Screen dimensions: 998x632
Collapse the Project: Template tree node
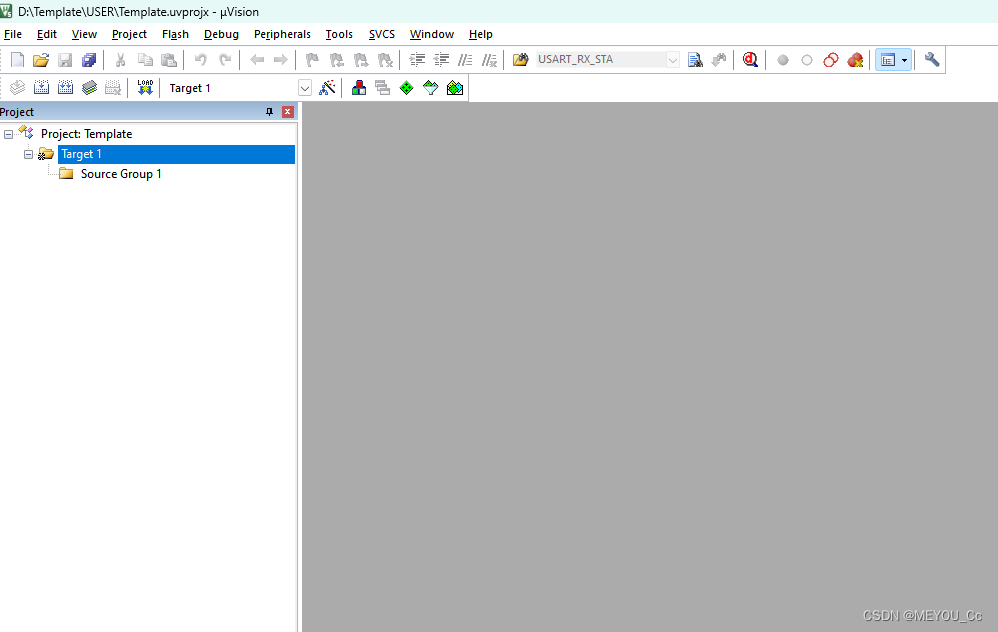tap(8, 134)
